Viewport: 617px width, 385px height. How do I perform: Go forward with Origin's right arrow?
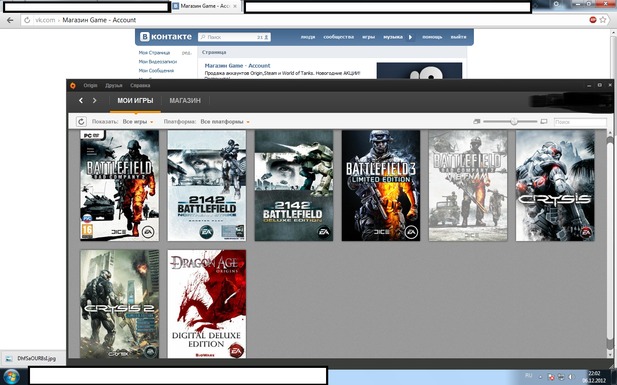point(94,100)
